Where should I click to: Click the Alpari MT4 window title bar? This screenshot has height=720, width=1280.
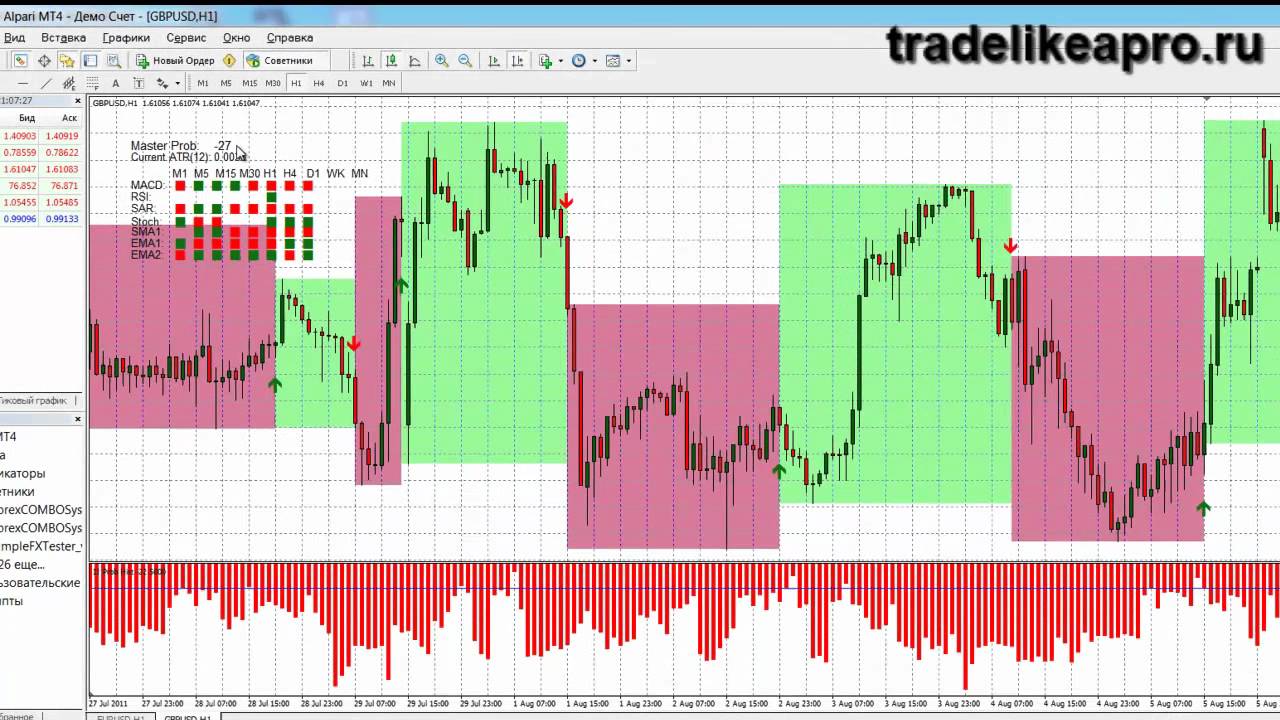tap(640, 16)
